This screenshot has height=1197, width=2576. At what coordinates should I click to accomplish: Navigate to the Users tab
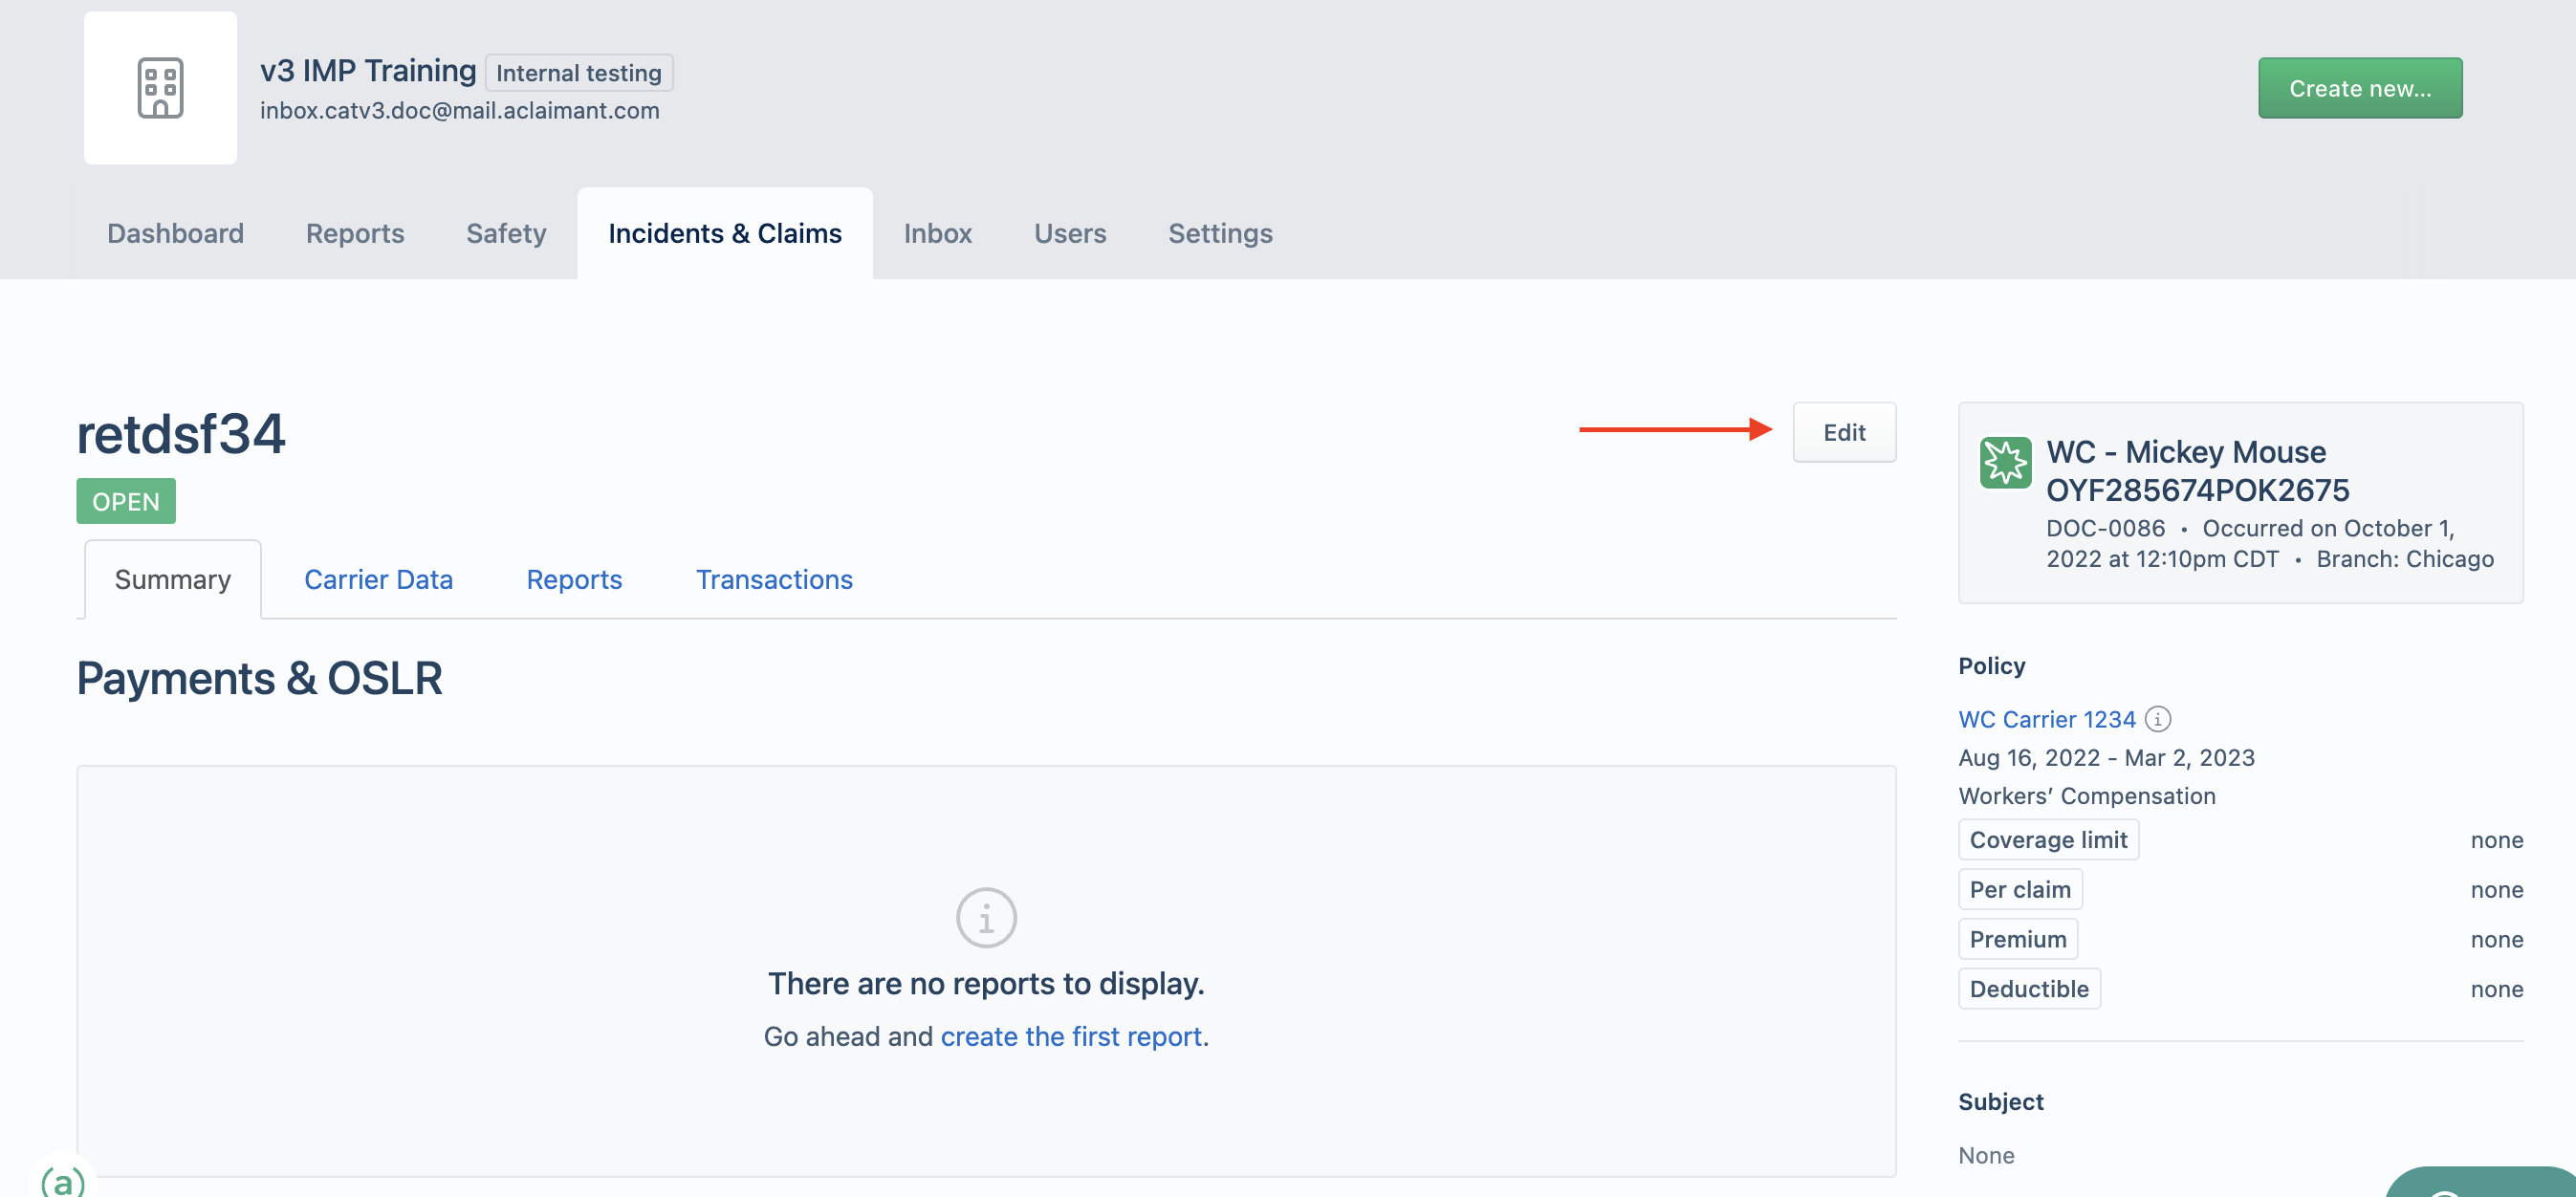coord(1070,233)
